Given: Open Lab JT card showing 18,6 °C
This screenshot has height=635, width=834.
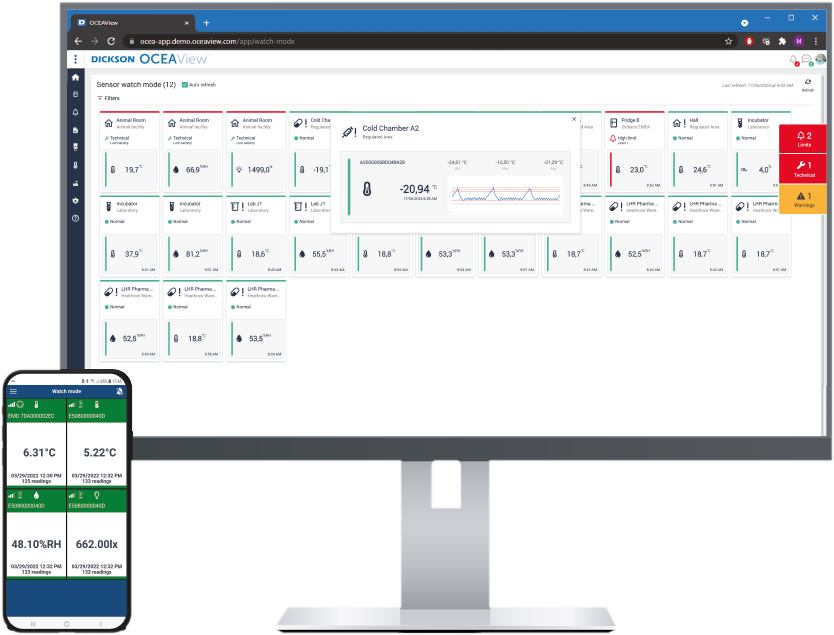Looking at the screenshot, I should click(256, 236).
